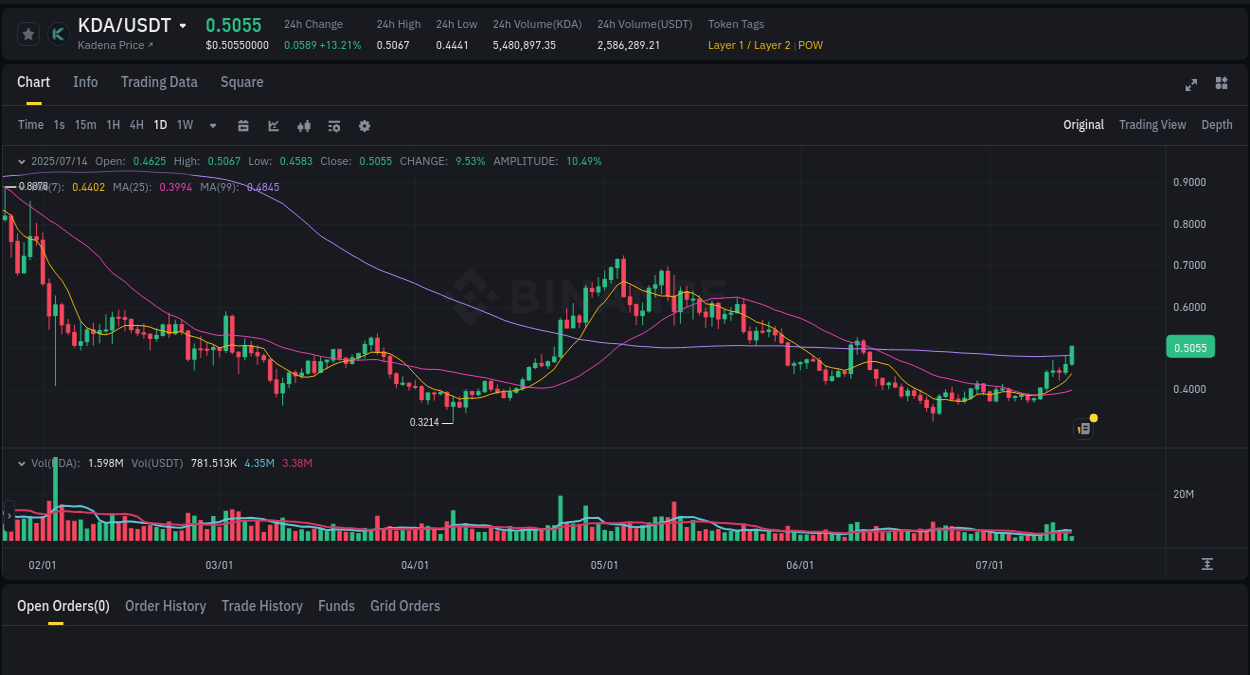Image resolution: width=1250 pixels, height=675 pixels.
Task: Switch to the Trading Data tab
Action: (x=159, y=82)
